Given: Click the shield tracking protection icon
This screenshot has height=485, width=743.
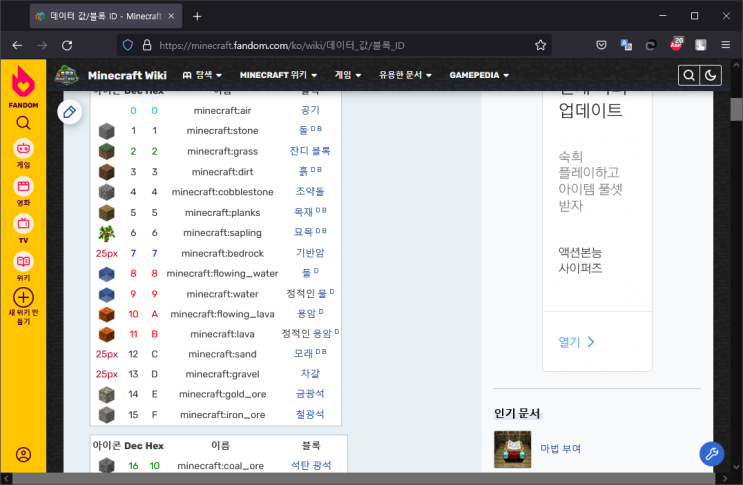Looking at the screenshot, I should coord(127,45).
